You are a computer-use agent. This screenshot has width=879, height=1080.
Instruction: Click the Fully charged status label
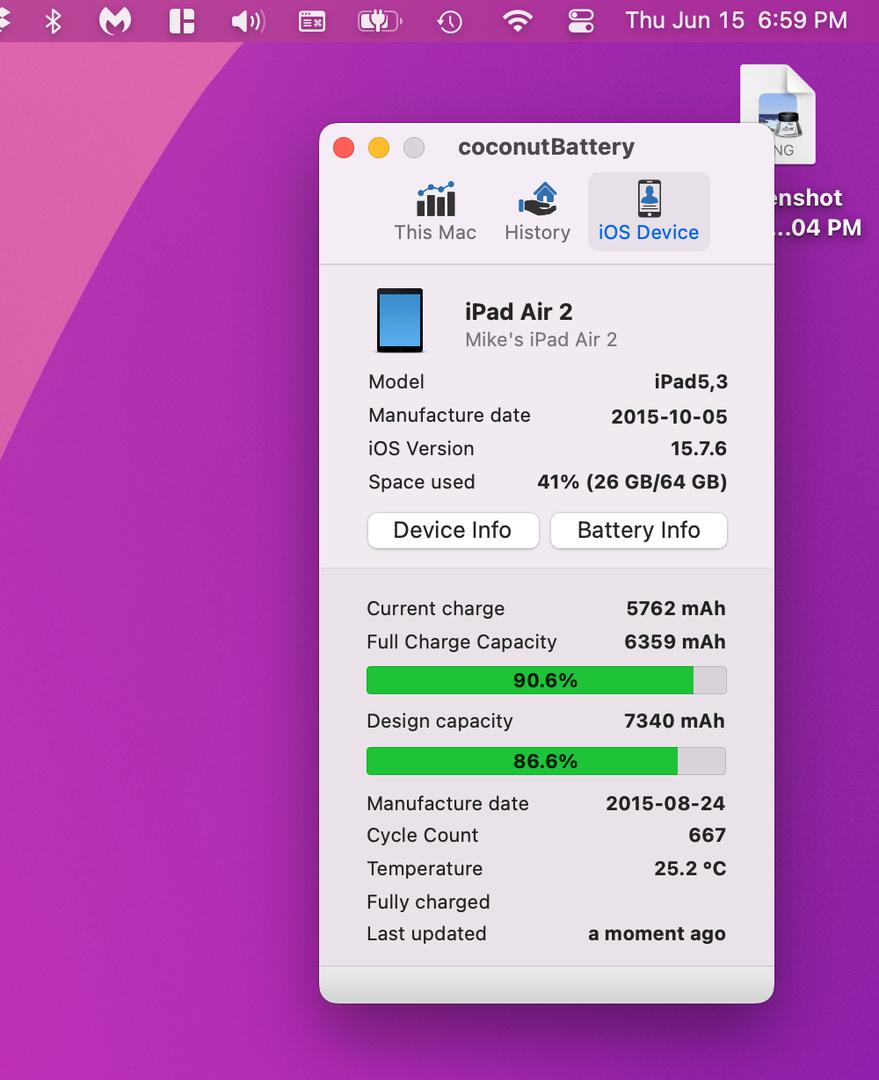(x=428, y=902)
